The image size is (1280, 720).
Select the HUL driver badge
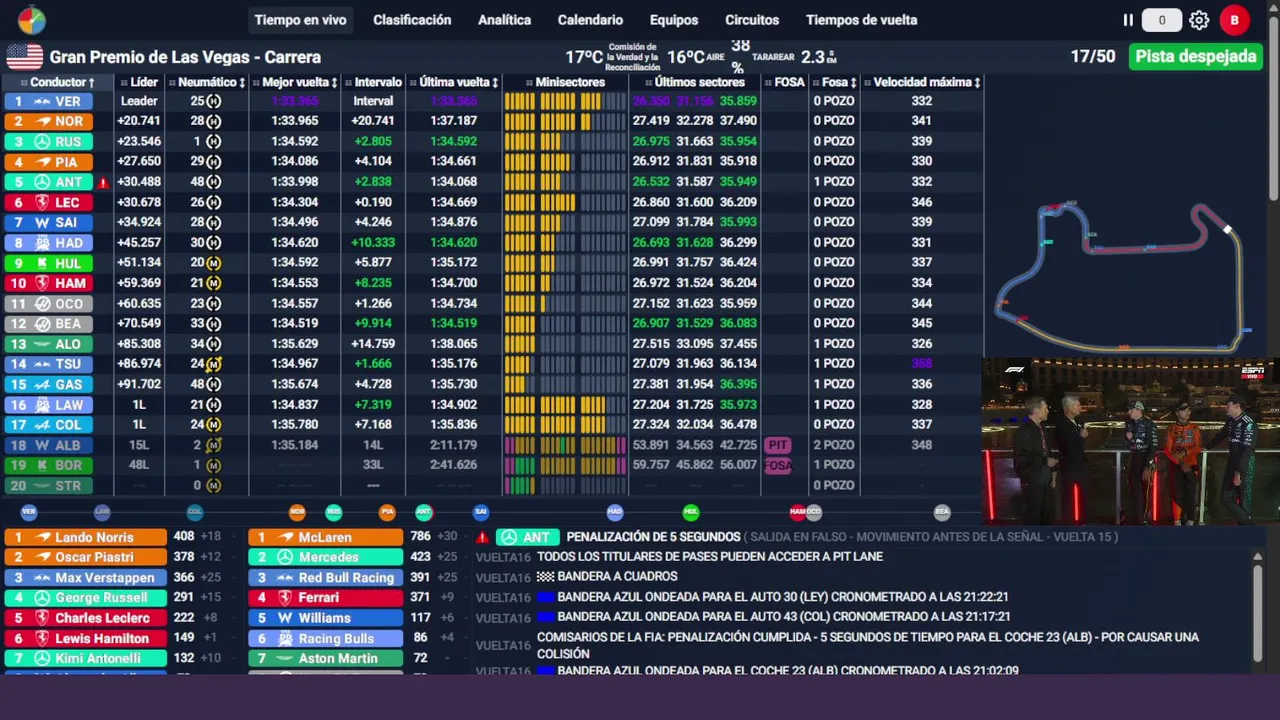coord(48,263)
